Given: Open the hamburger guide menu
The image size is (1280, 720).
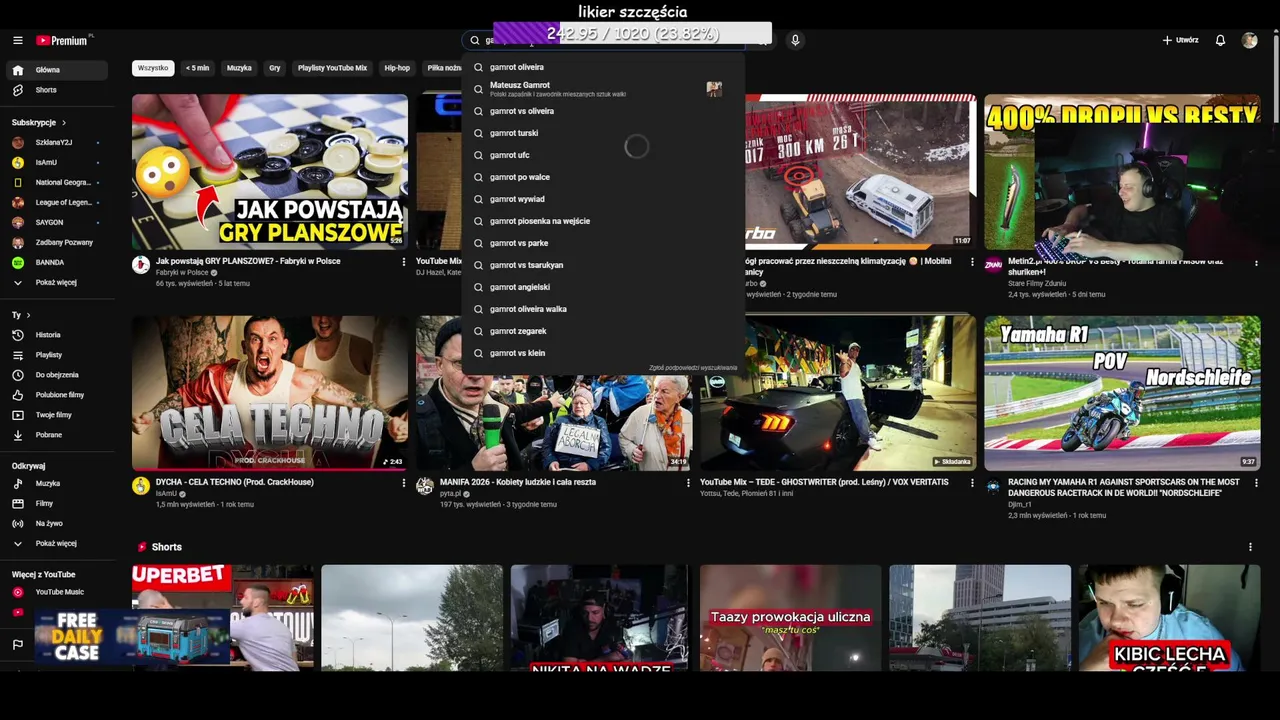Looking at the screenshot, I should tap(18, 40).
